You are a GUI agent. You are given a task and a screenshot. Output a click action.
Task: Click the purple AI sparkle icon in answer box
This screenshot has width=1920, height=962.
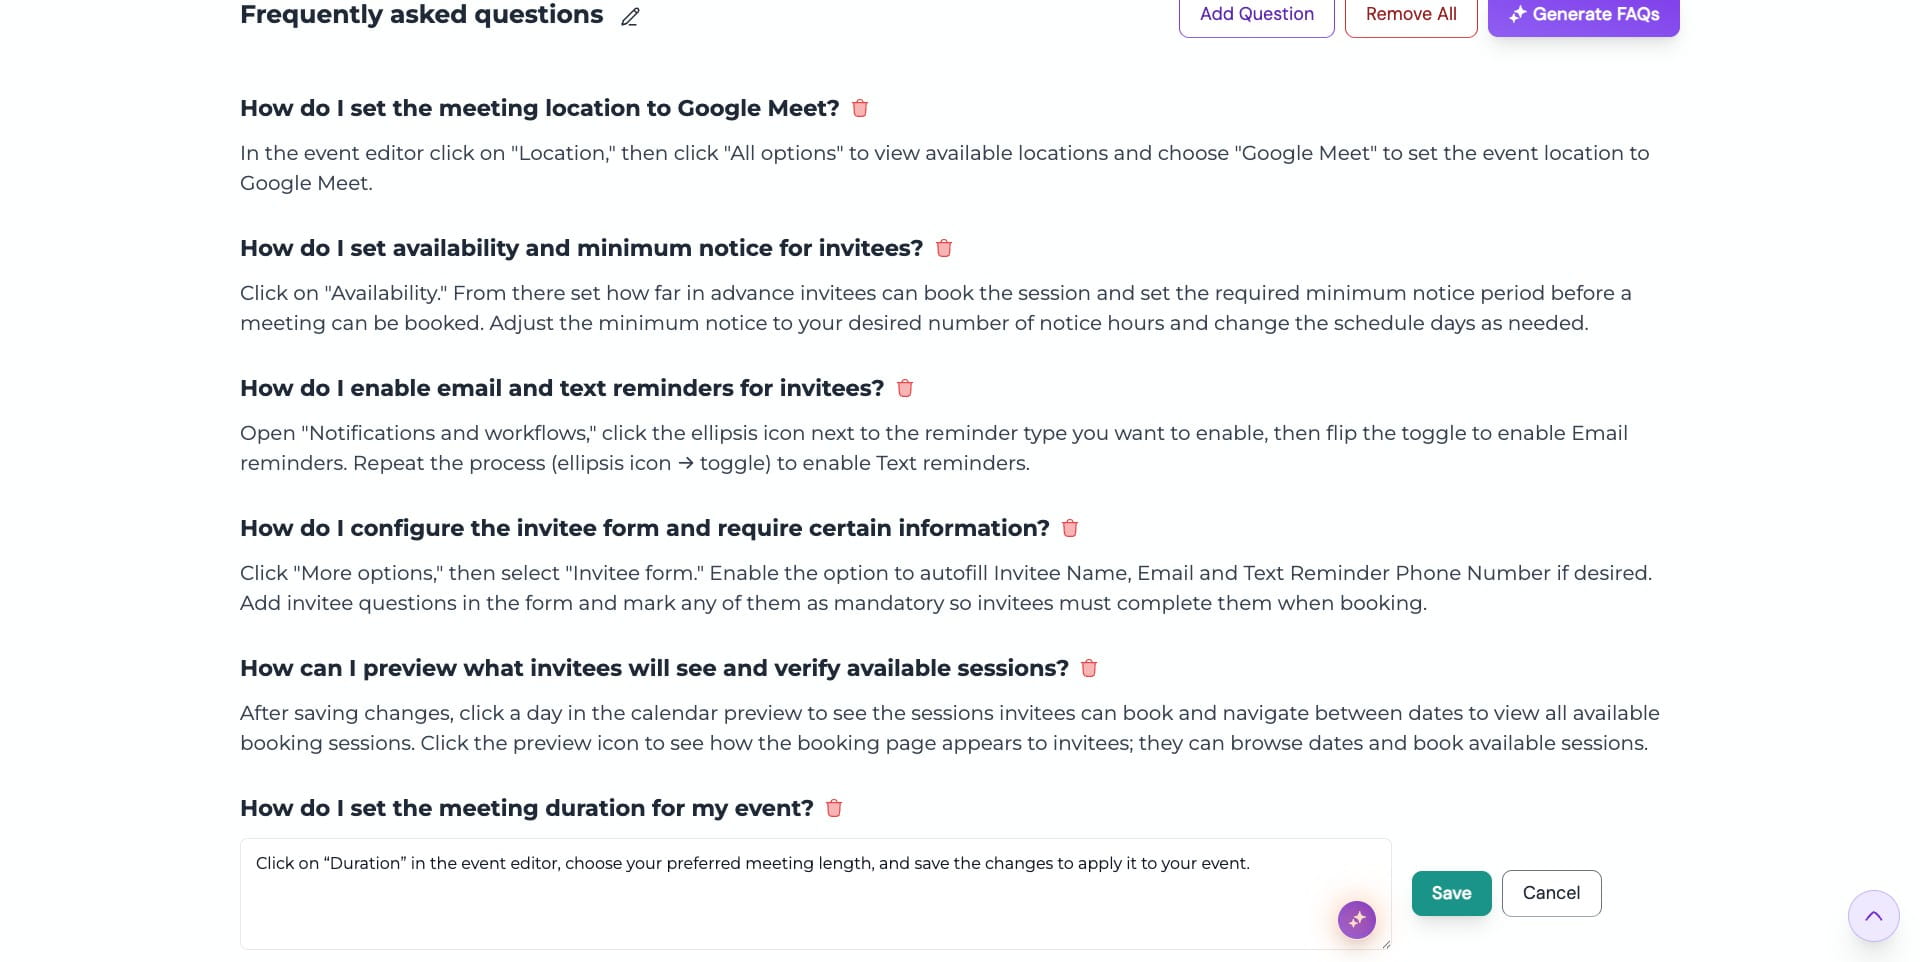point(1357,920)
